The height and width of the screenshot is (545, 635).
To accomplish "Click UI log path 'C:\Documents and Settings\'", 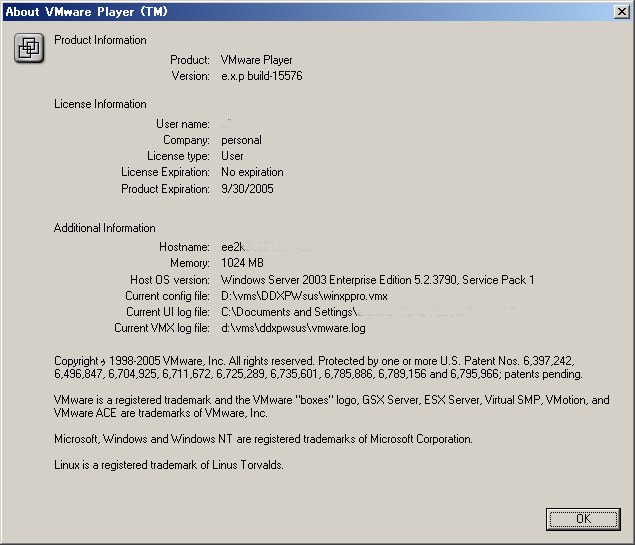I will 289,312.
